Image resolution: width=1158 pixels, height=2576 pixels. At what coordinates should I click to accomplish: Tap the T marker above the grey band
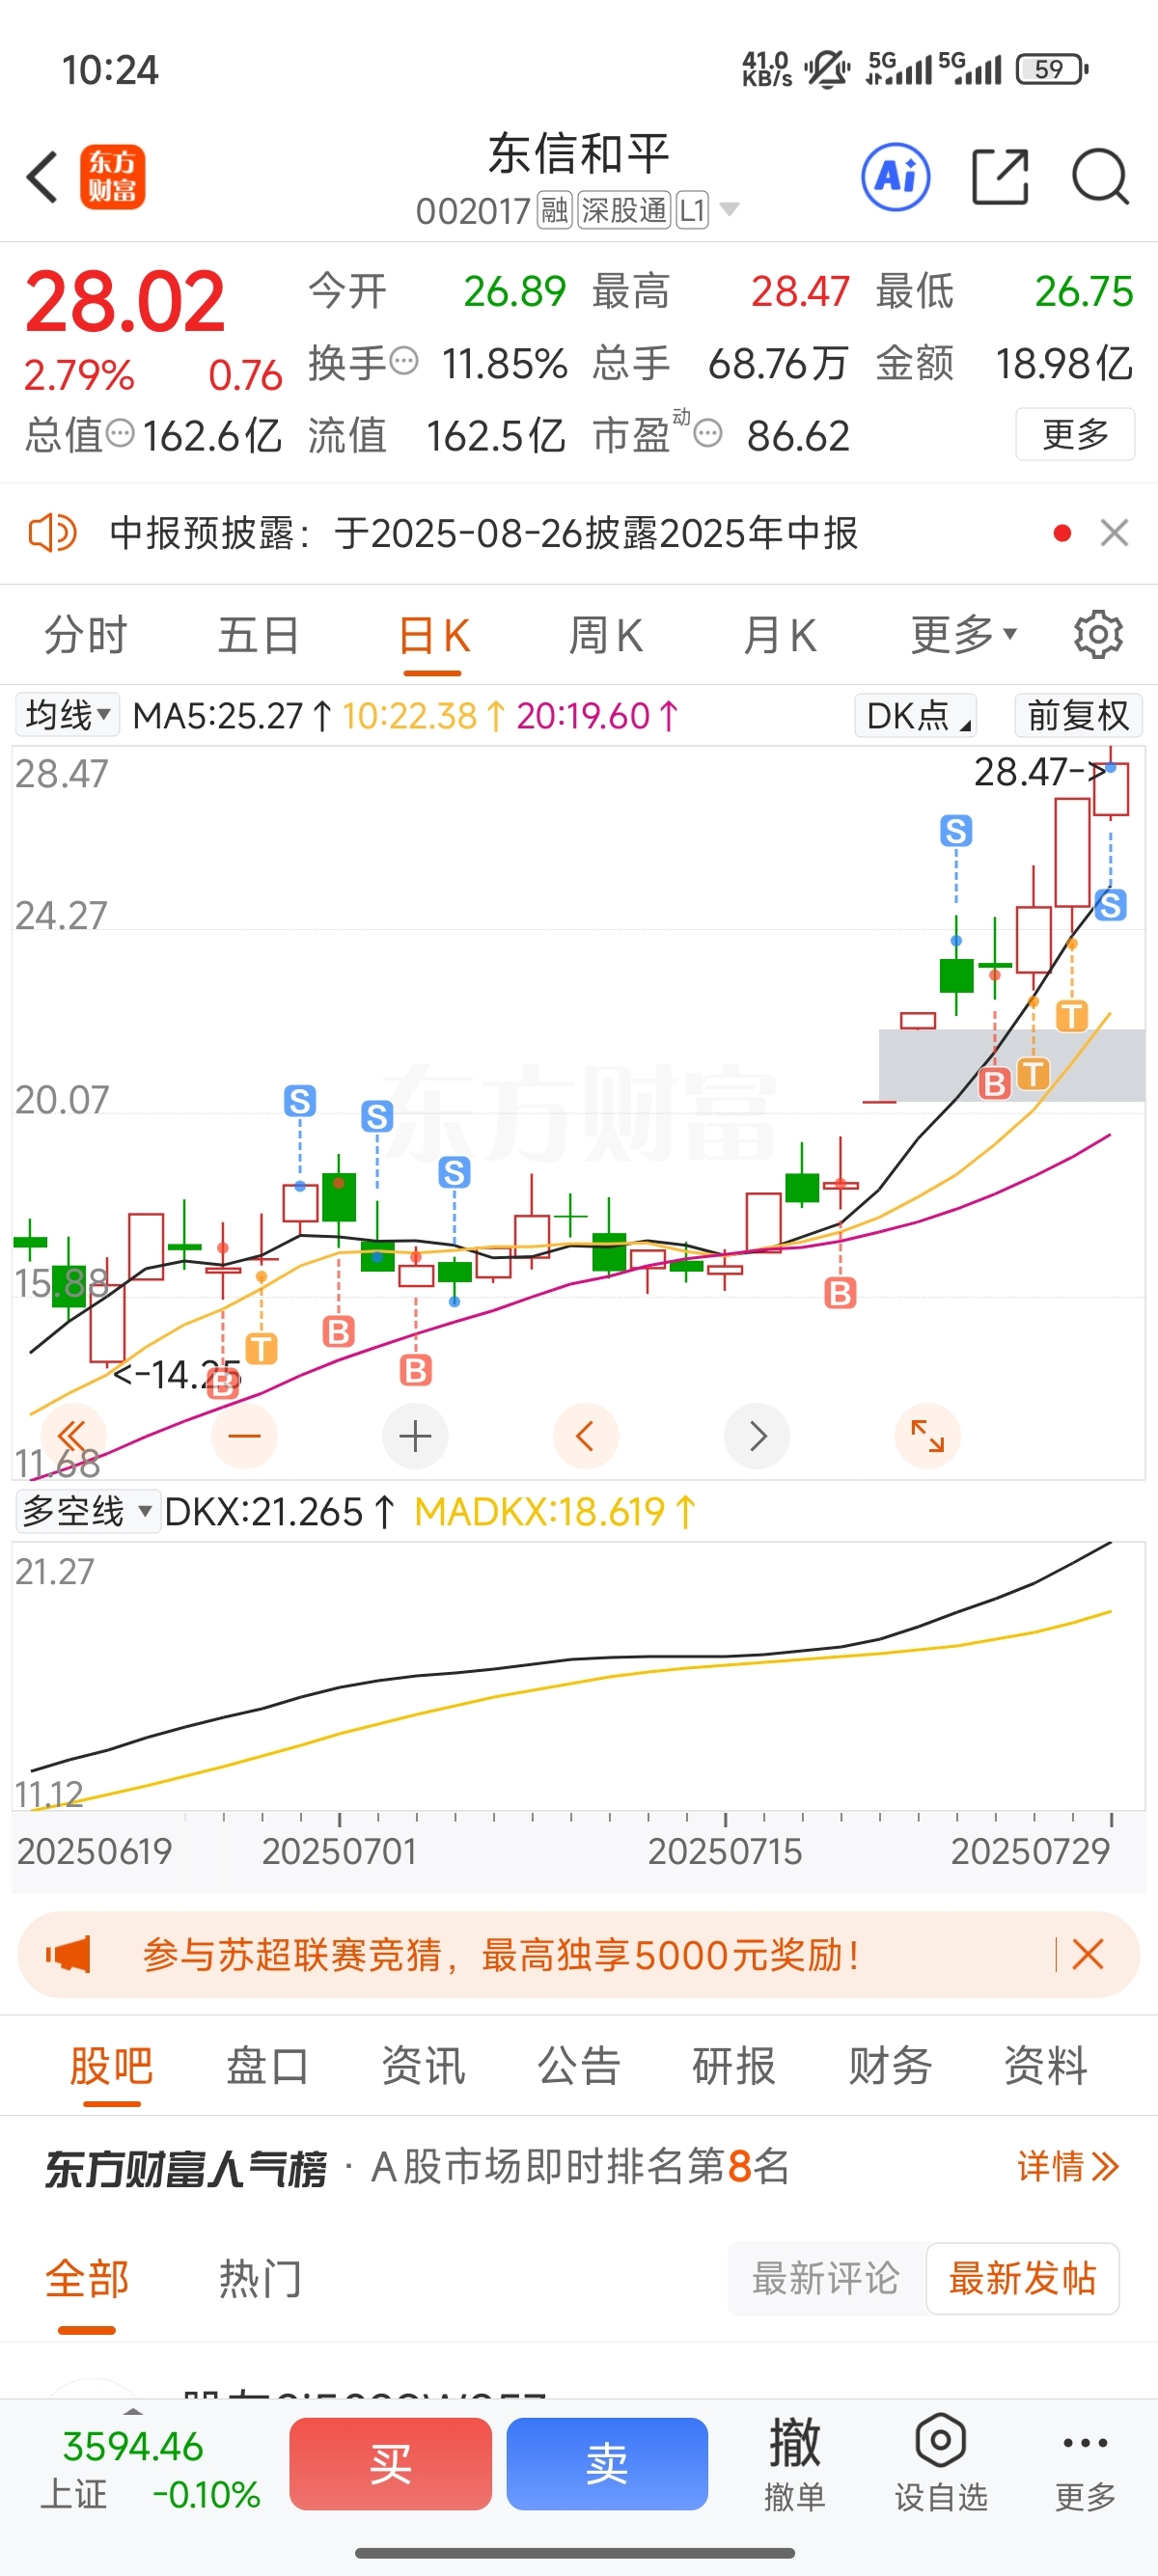(1072, 1016)
